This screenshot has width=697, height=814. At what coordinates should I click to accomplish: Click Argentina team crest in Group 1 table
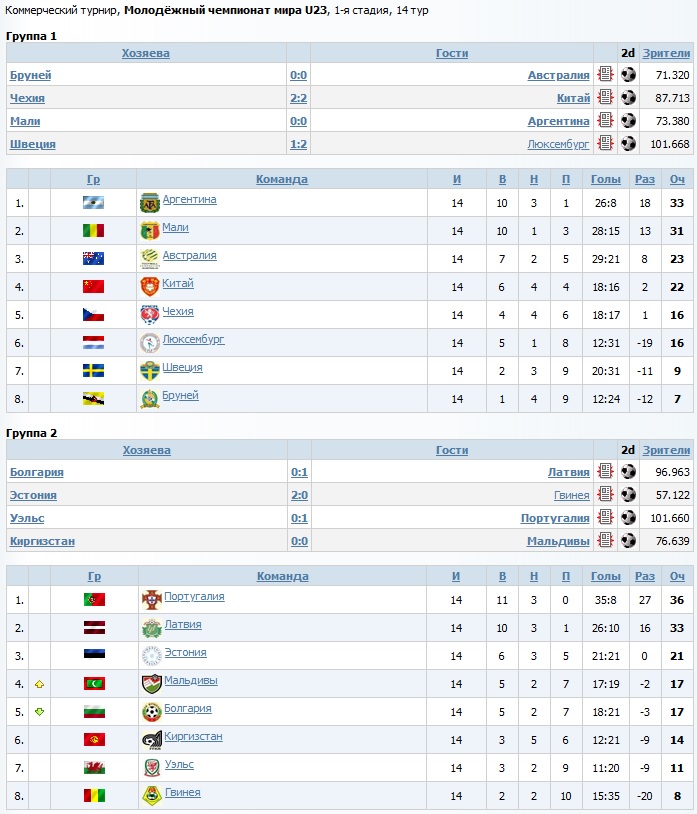[x=150, y=203]
